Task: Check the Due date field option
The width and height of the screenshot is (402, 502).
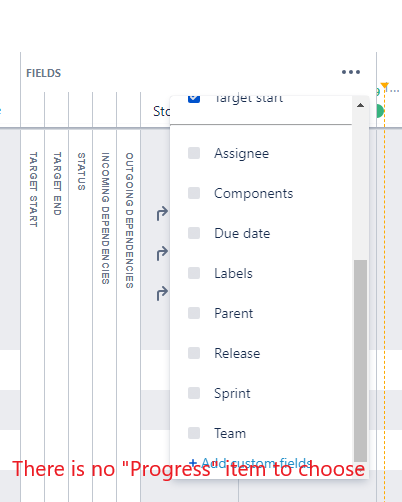Action: [194, 233]
